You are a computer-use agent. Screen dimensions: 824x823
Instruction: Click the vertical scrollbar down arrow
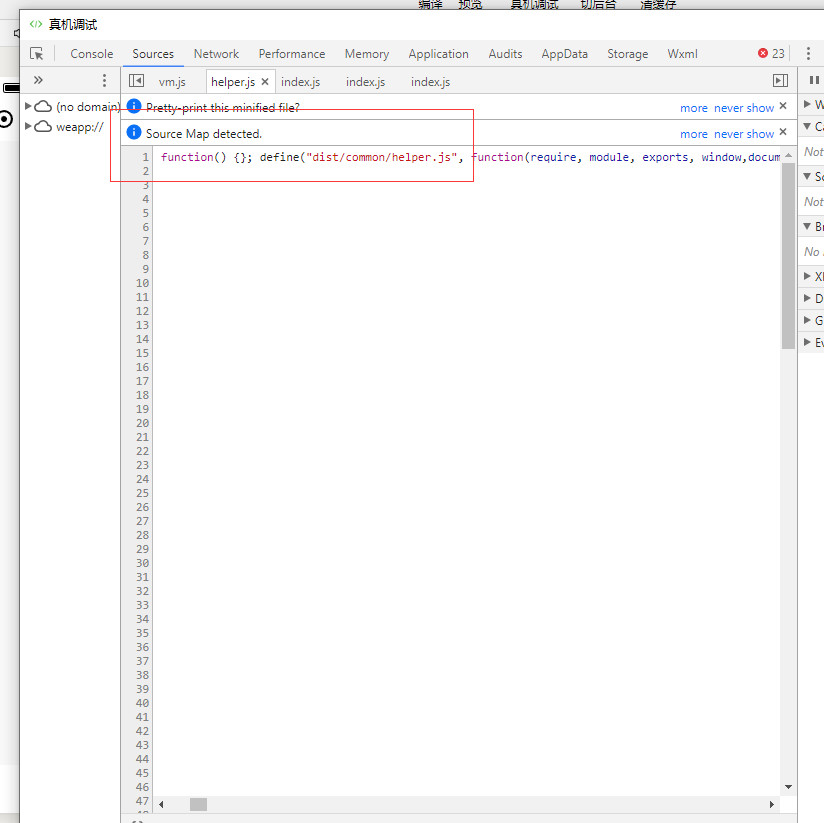(788, 787)
